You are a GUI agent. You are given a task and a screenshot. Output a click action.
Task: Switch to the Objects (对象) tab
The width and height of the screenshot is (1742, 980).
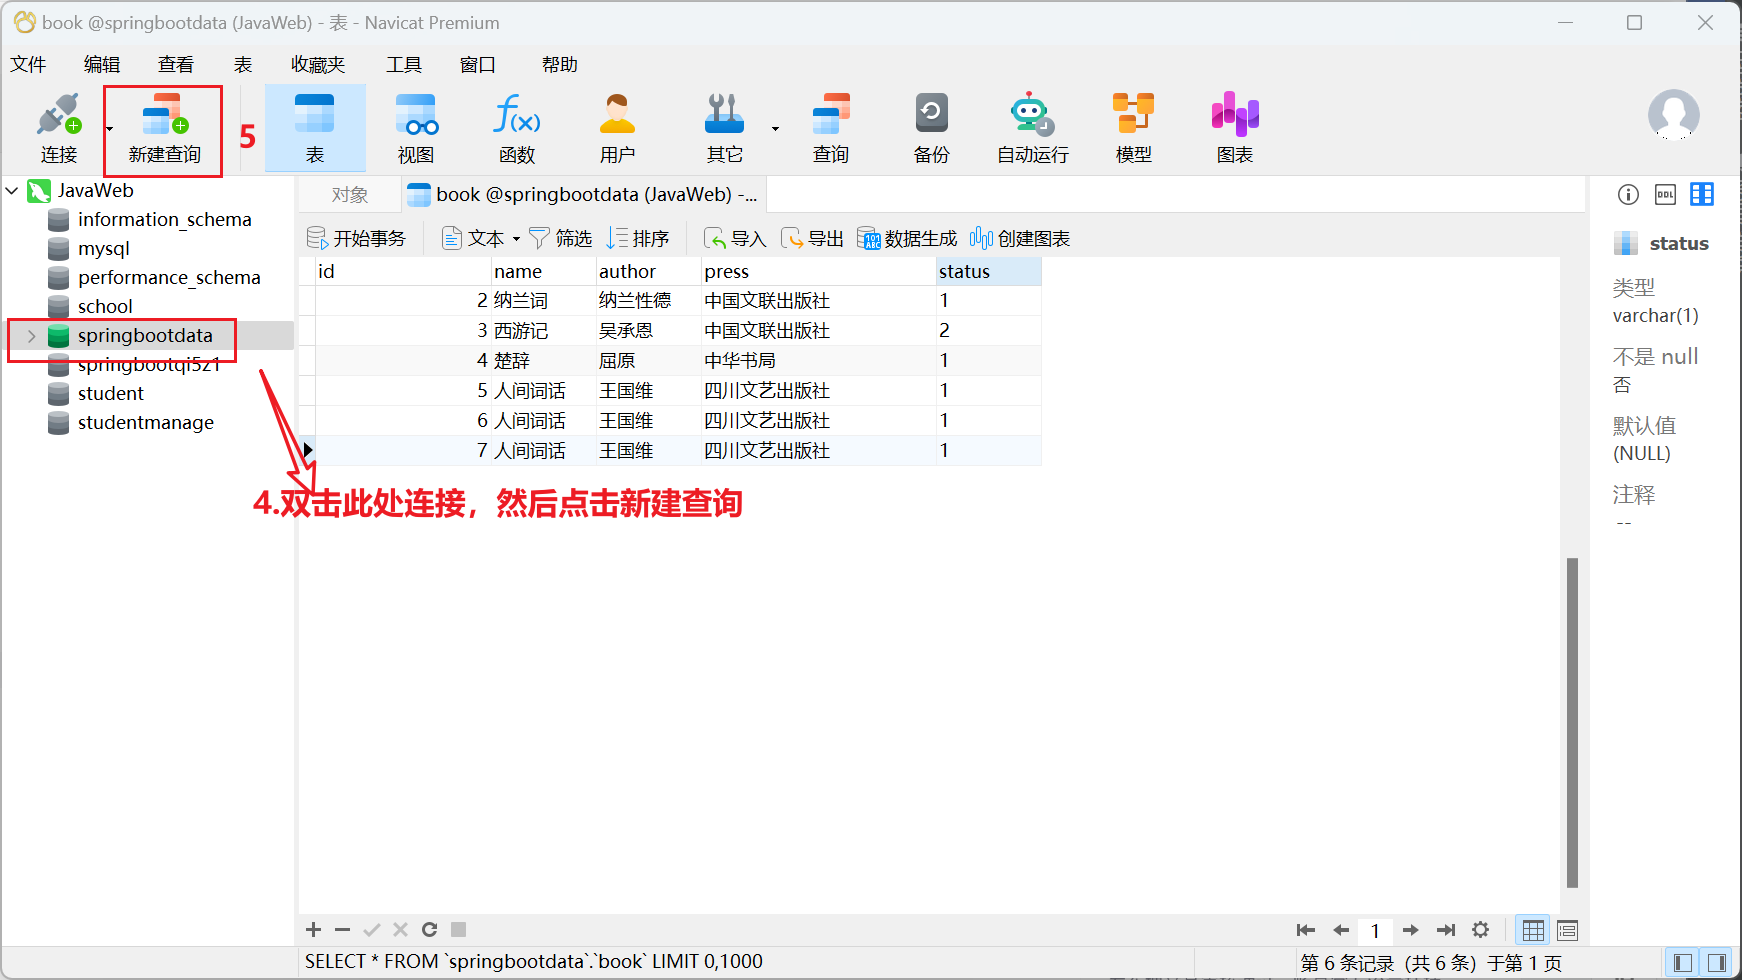point(350,195)
